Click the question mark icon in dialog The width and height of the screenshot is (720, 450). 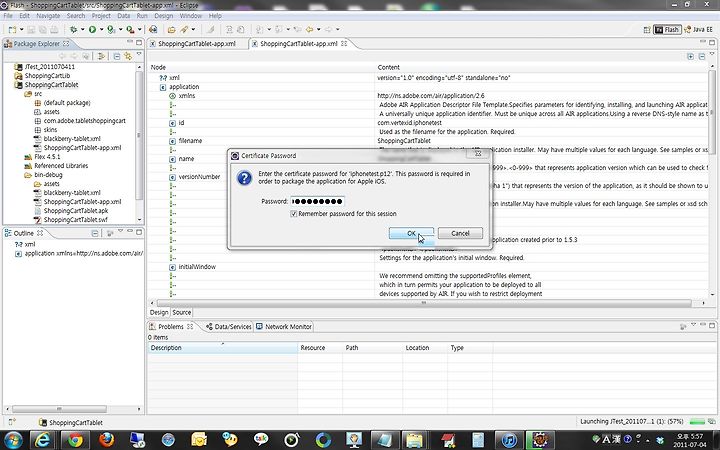244,178
